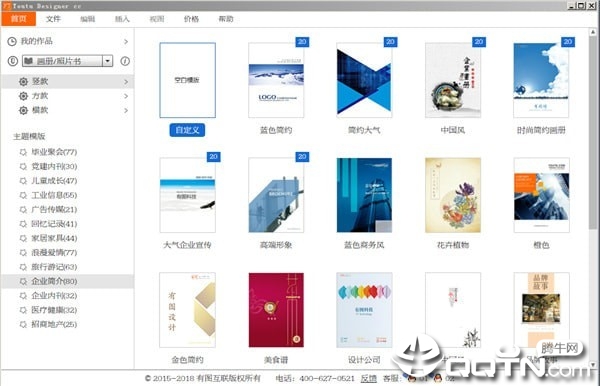
Task: Select the 企业内刊(32) theme category
Action: 54,296
